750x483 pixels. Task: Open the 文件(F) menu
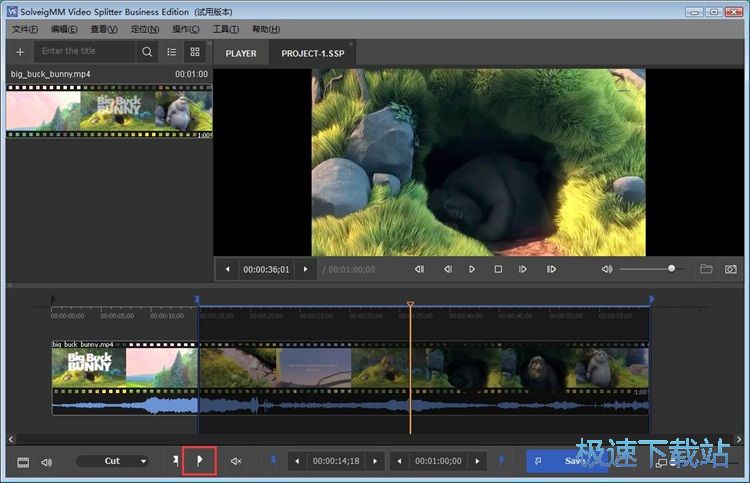[25, 29]
